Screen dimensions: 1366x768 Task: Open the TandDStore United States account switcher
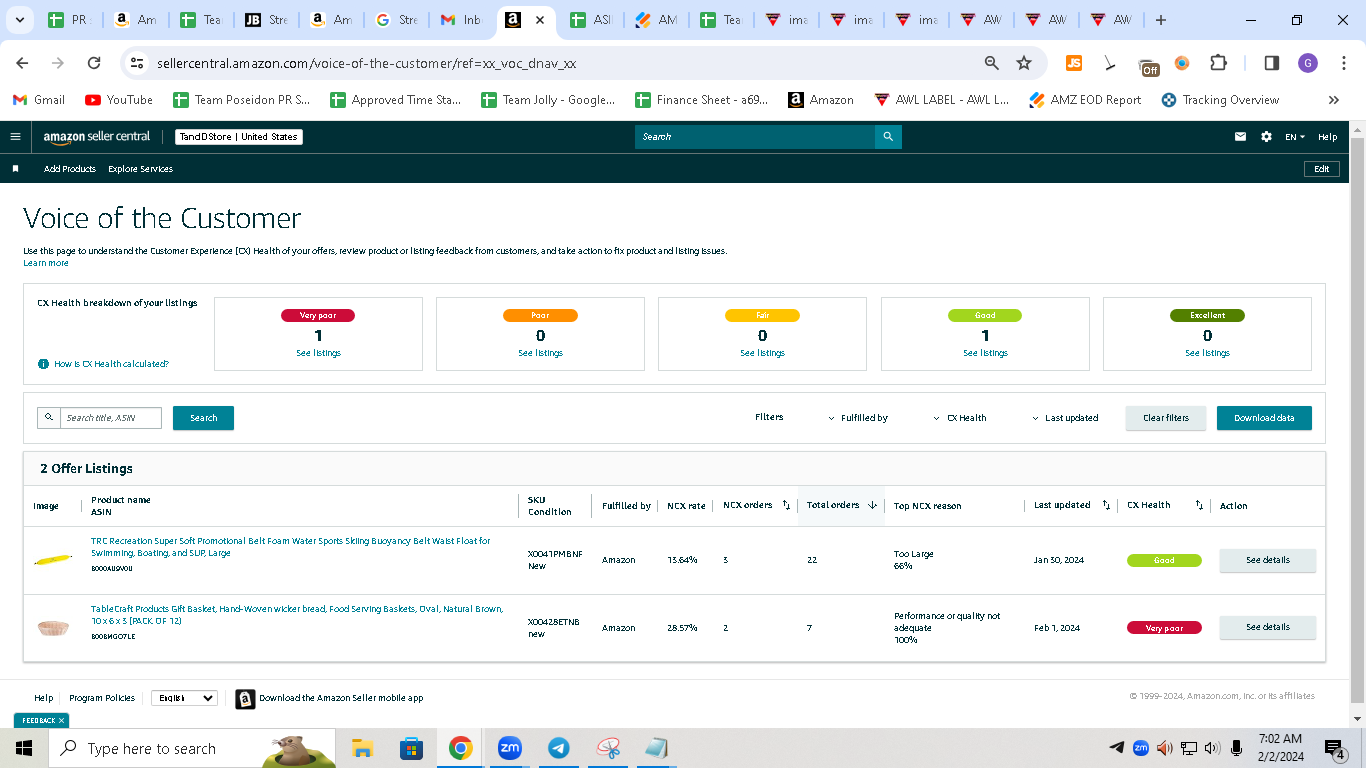click(239, 137)
